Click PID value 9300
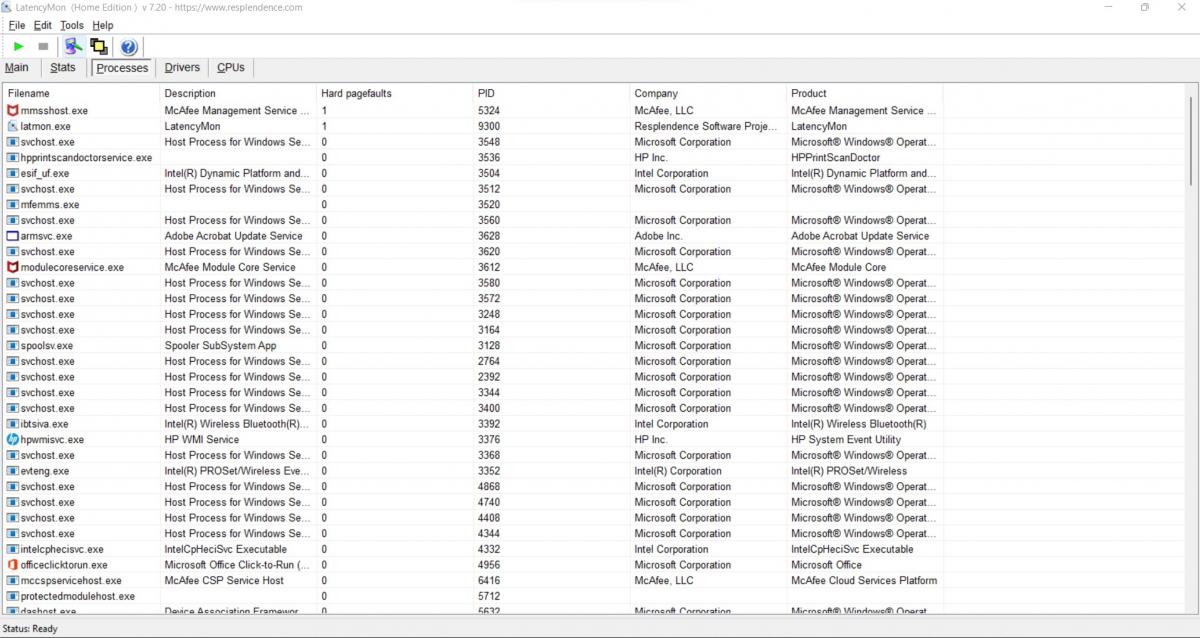This screenshot has height=638, width=1200. pyautogui.click(x=489, y=126)
